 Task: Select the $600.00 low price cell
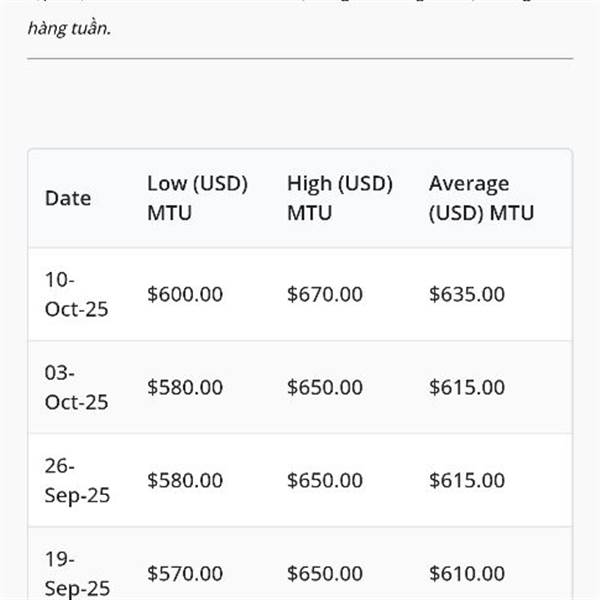(x=185, y=294)
